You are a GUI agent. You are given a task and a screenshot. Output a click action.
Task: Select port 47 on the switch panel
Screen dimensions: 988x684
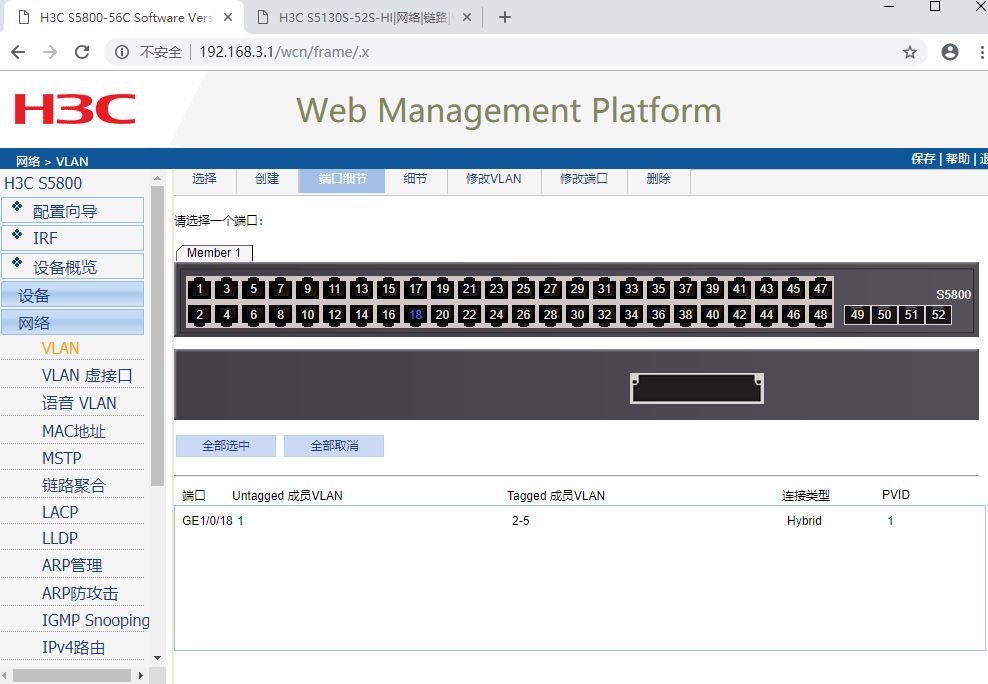coord(820,288)
